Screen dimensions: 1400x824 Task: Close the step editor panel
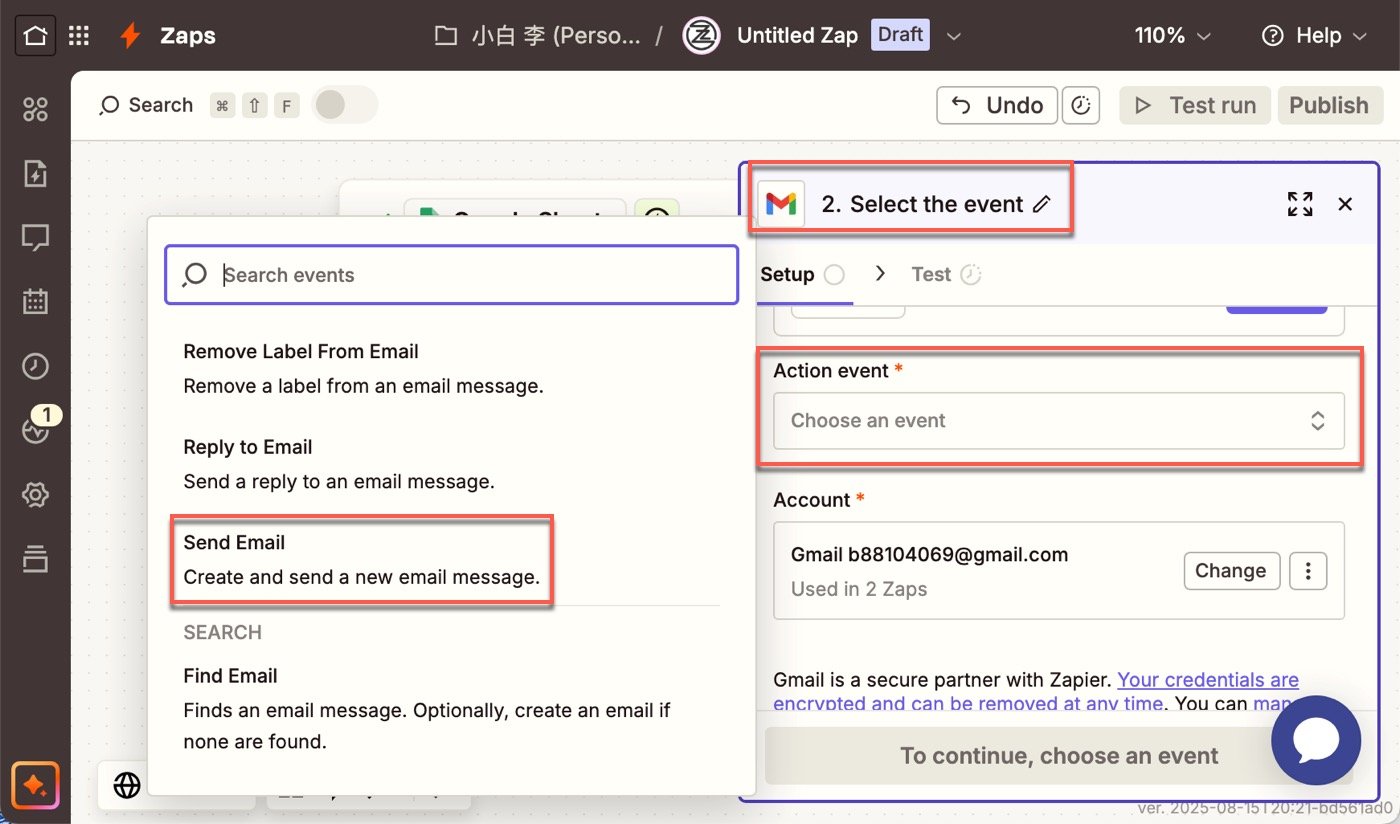(x=1345, y=204)
